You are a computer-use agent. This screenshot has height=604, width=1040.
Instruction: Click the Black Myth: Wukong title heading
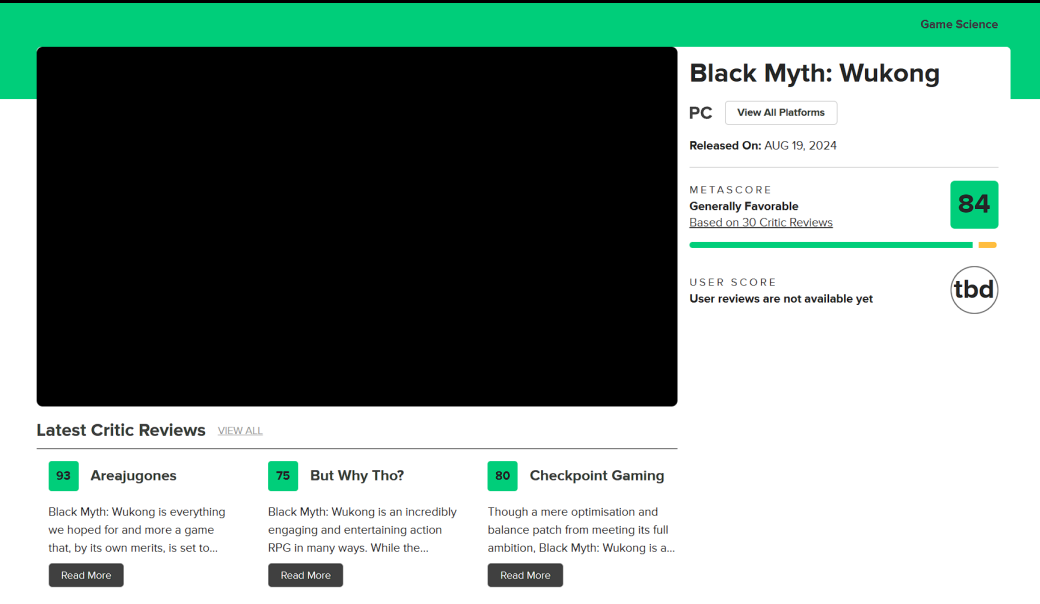814,74
